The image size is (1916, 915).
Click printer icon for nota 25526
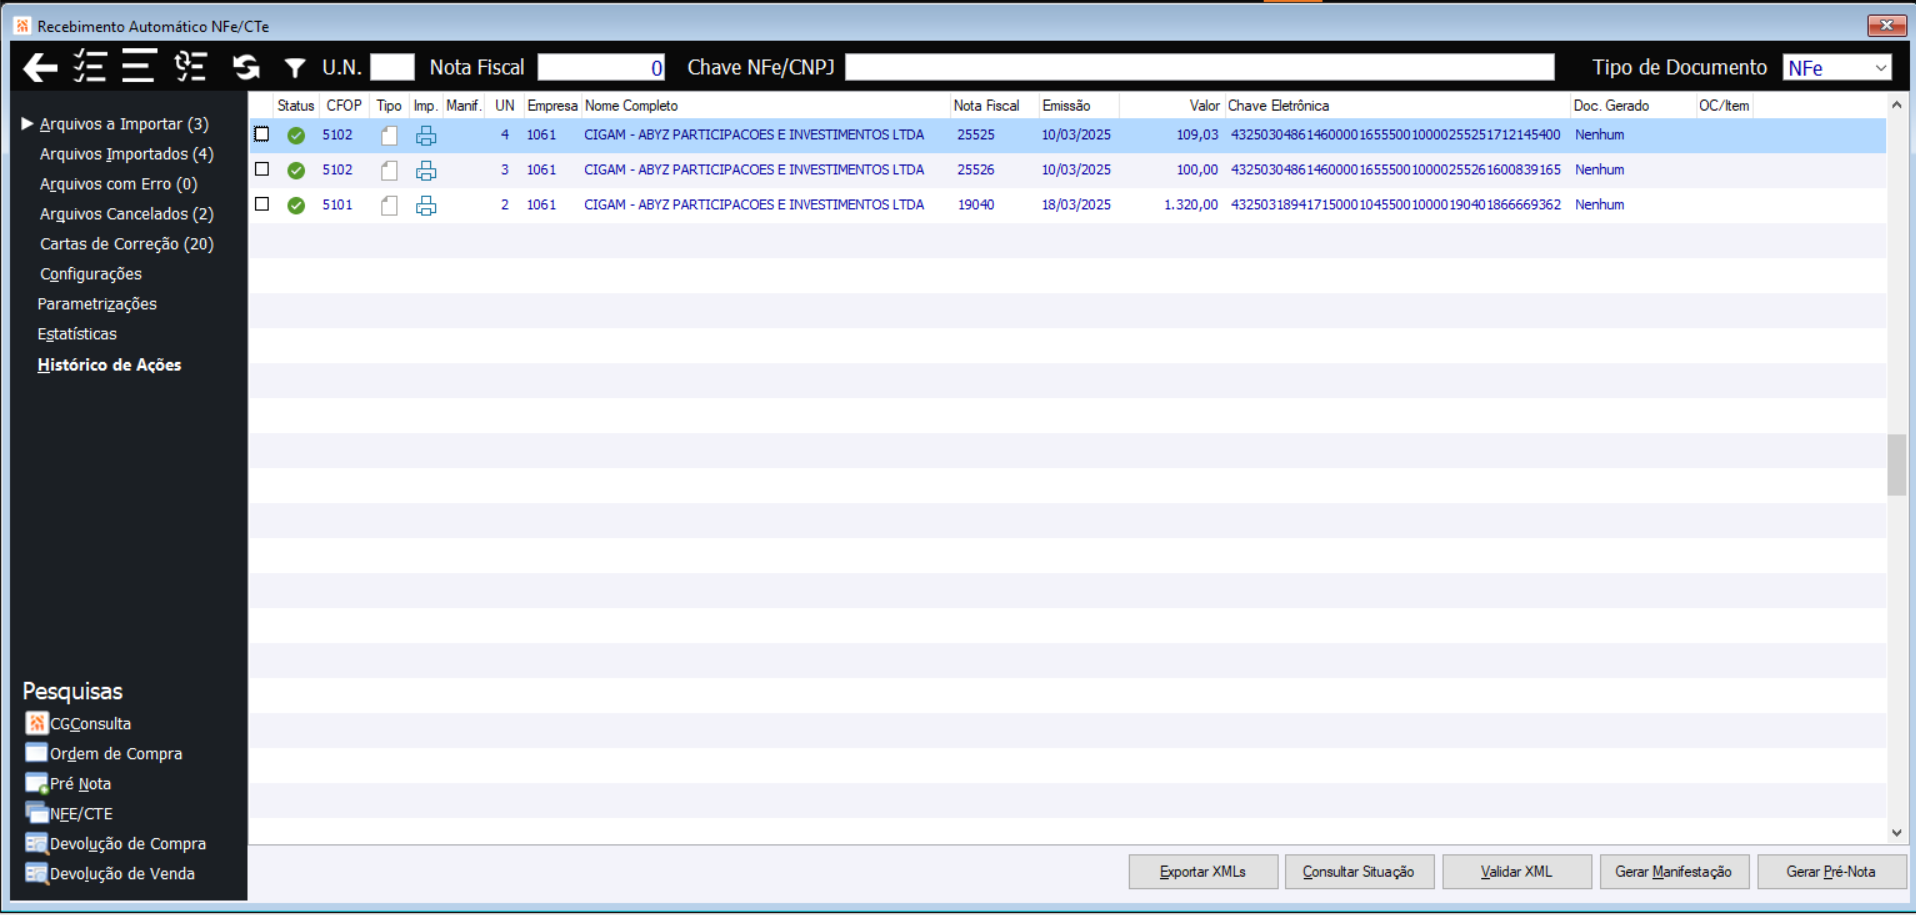(x=426, y=170)
